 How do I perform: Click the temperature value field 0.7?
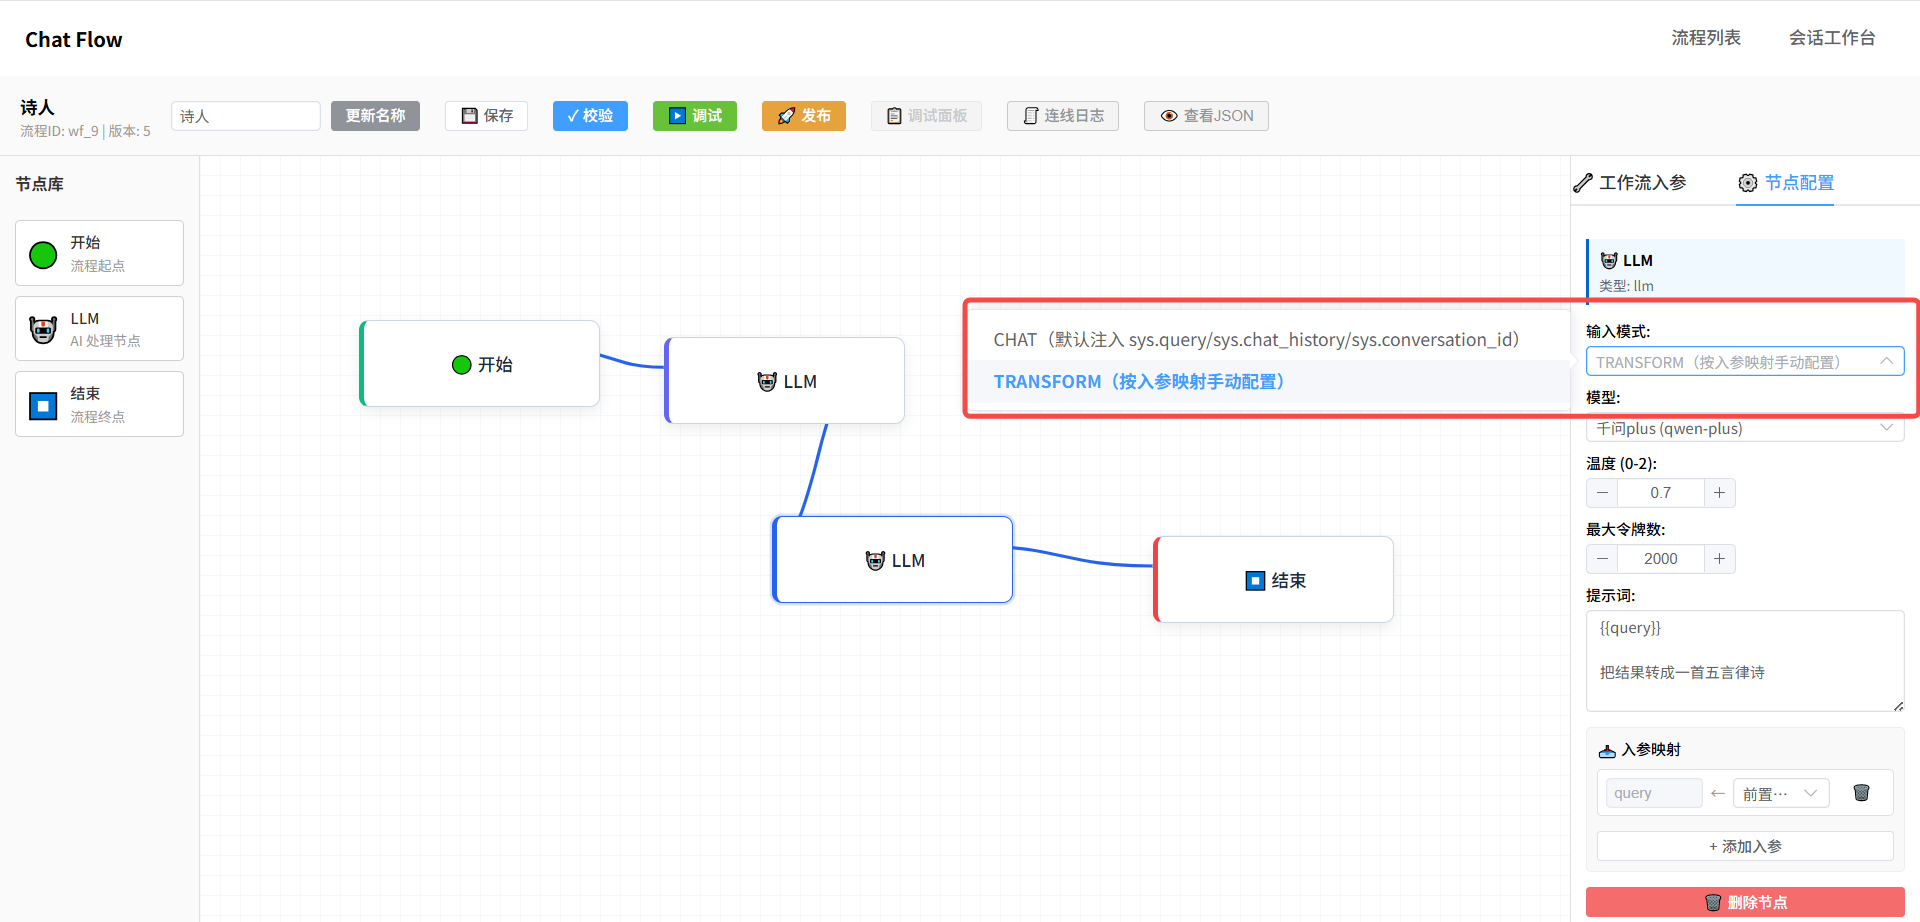click(x=1661, y=493)
